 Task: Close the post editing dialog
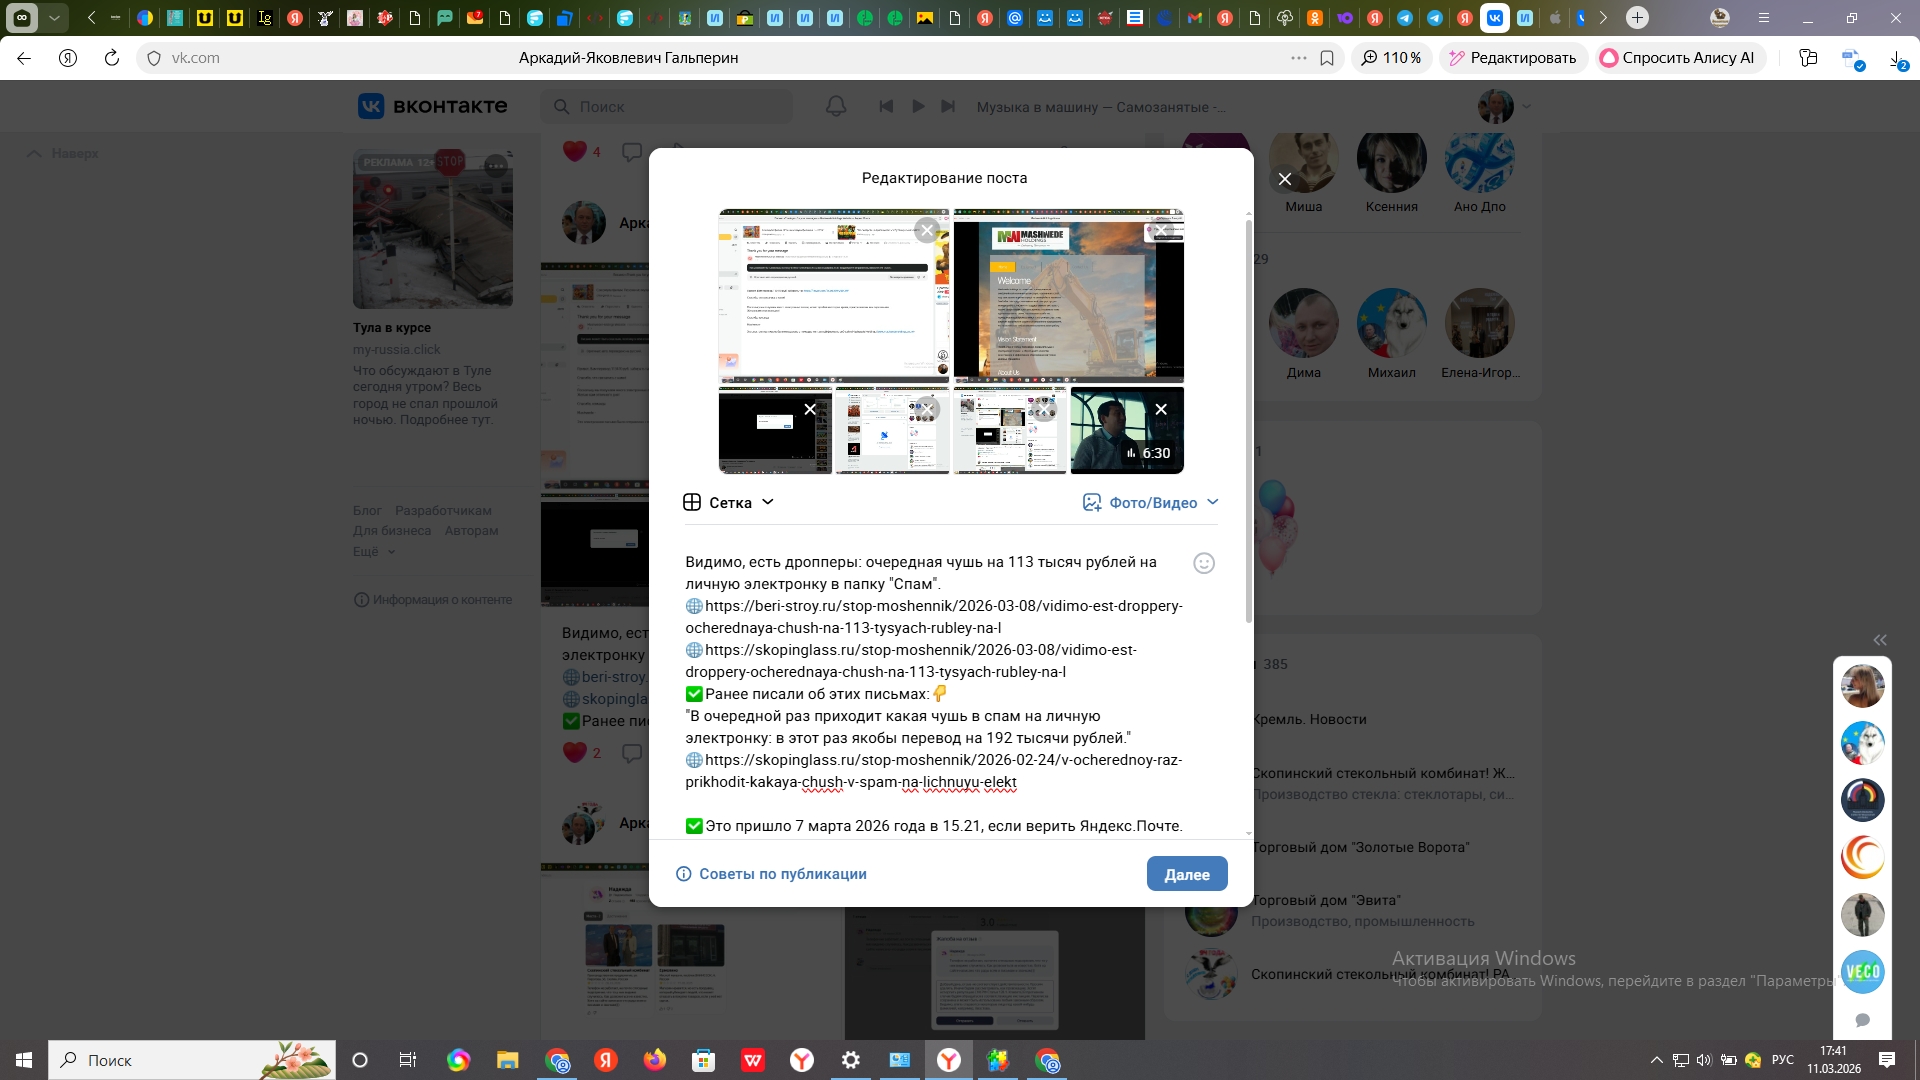point(1285,179)
